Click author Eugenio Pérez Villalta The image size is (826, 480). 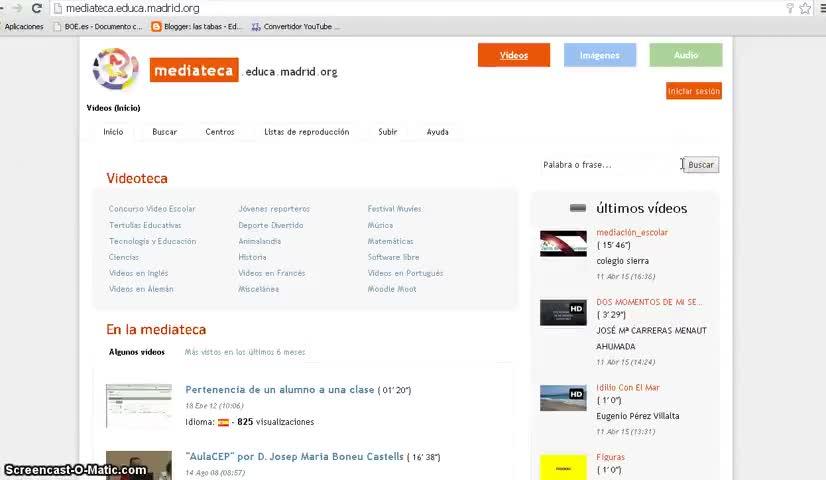pos(637,416)
